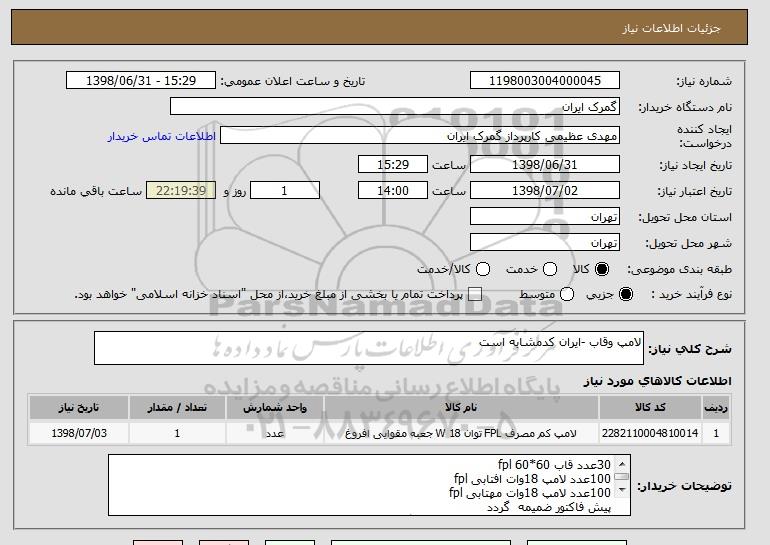This screenshot has height=545, width=770.
Task: Click the واحد شمارش column header
Action: coord(275,408)
